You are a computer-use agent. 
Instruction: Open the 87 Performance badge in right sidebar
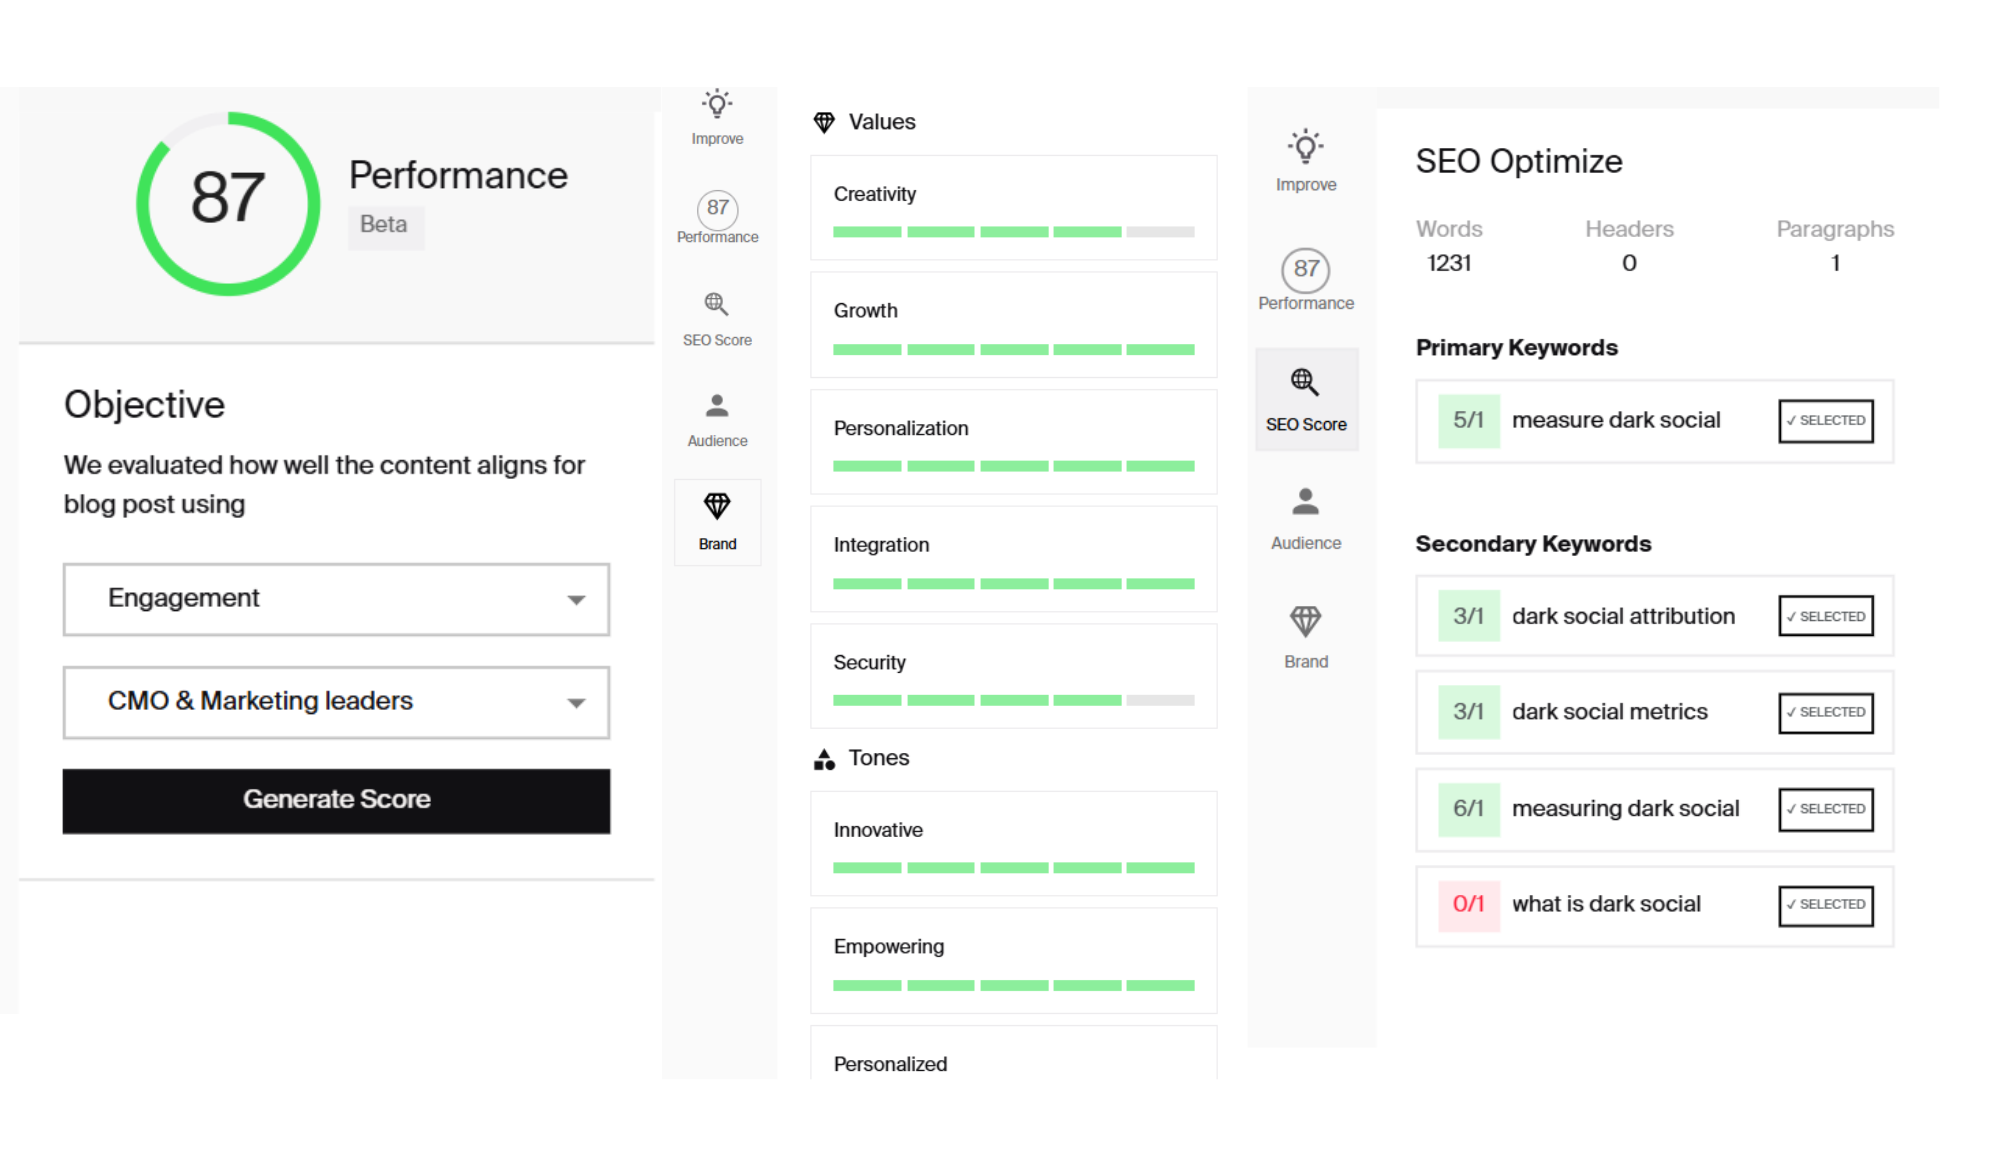pyautogui.click(x=1305, y=270)
